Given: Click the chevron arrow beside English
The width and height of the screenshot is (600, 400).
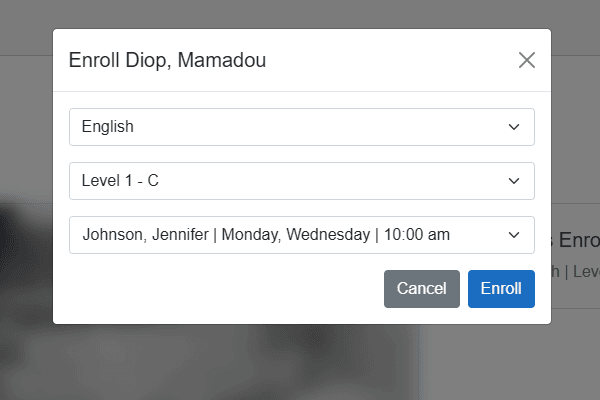Looking at the screenshot, I should pos(514,127).
